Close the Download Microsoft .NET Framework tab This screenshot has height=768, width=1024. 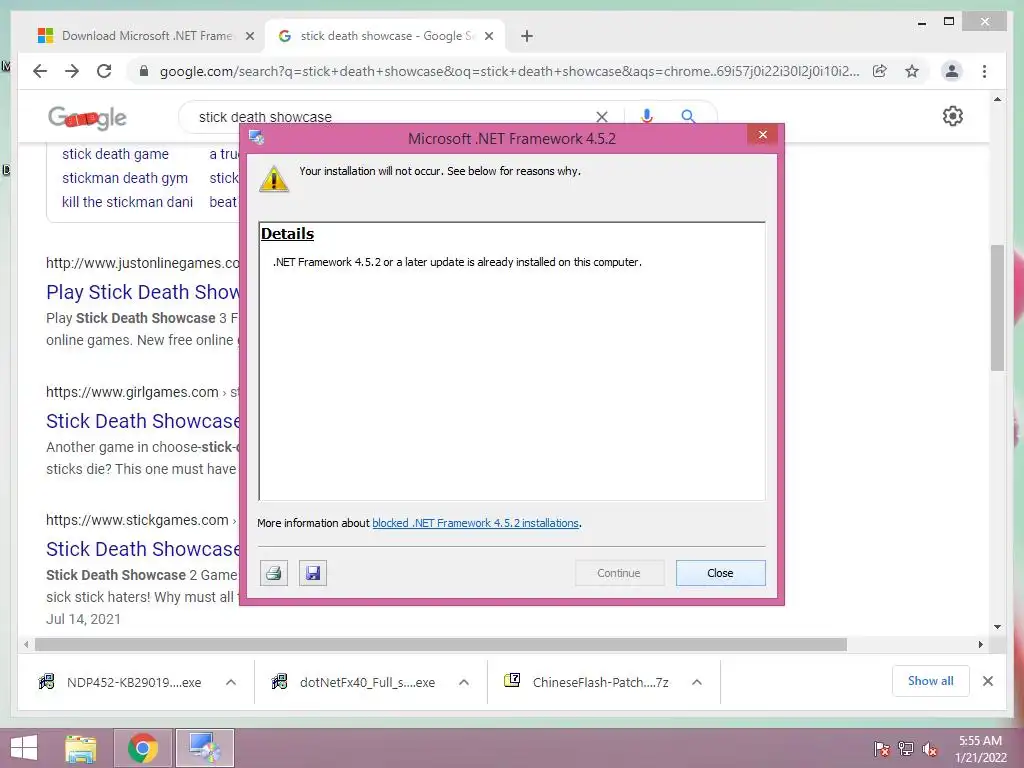[x=249, y=36]
